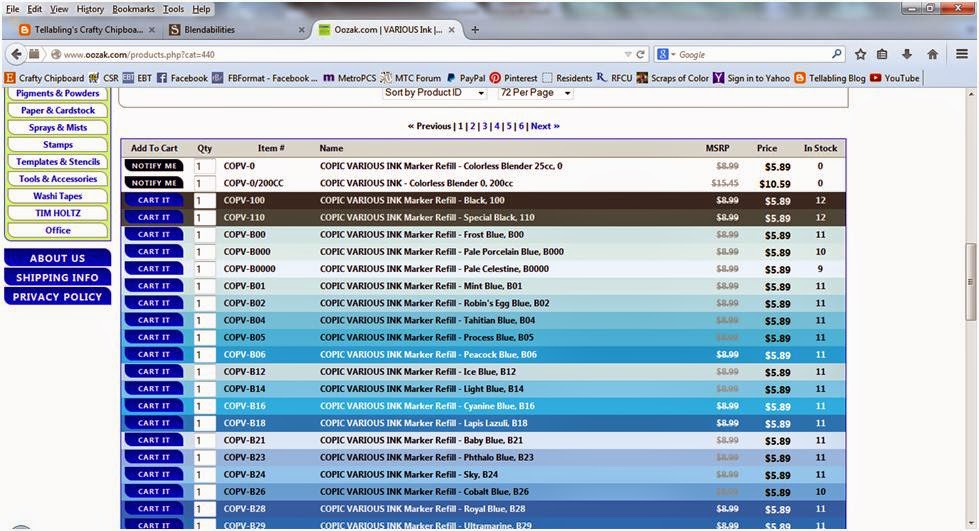Open the Scraps of Color bookmark

tap(672, 78)
